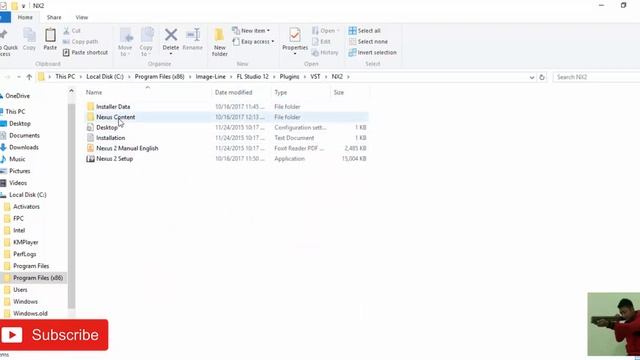This screenshot has width=640, height=360.
Task: Select Music in the navigation pane
Action: 17,159
